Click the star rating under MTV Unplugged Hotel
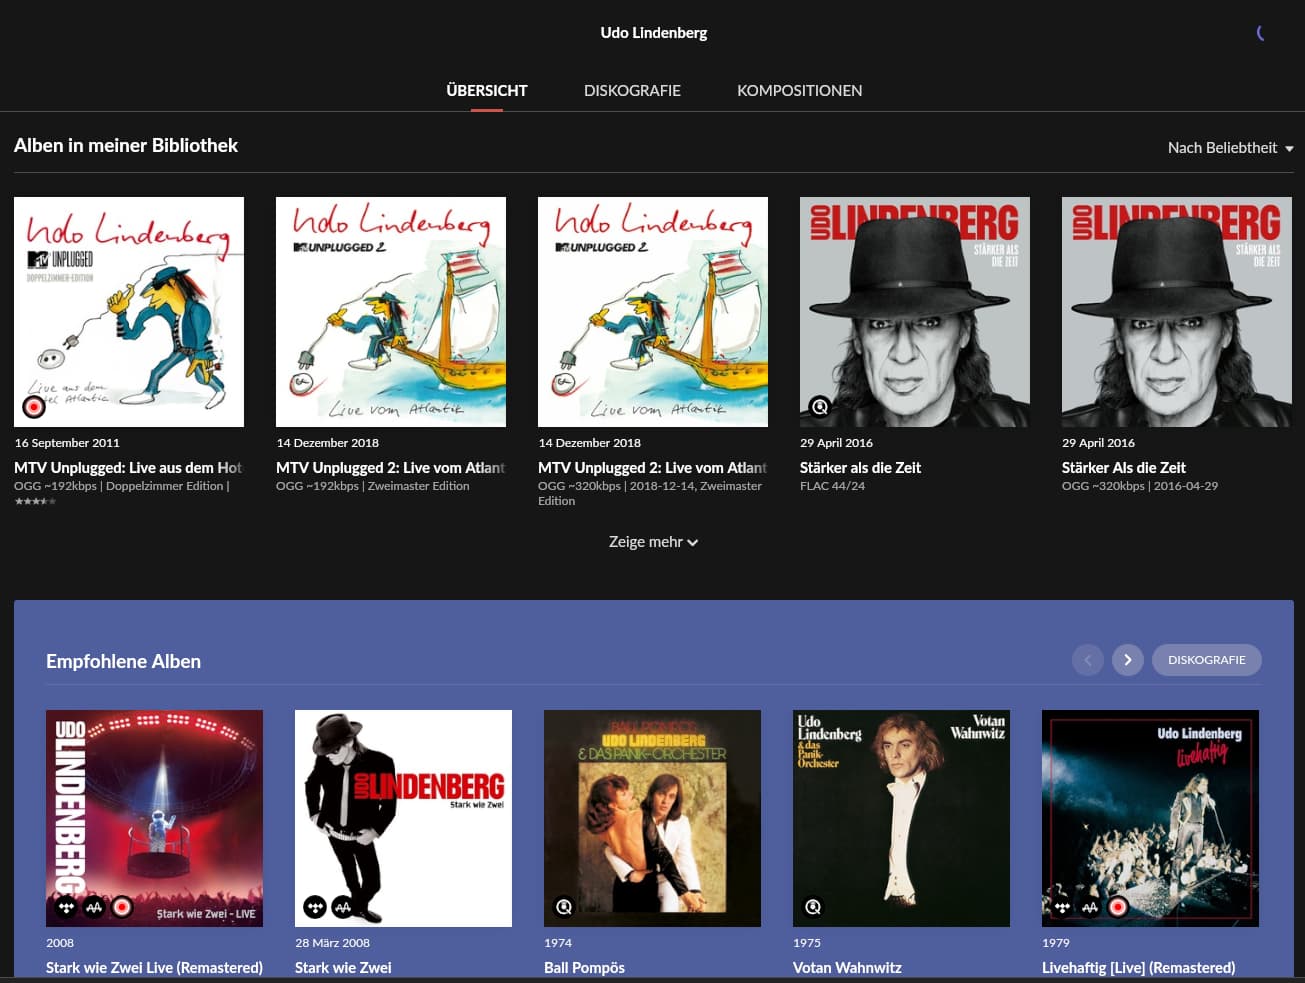This screenshot has width=1305, height=983. (x=35, y=501)
